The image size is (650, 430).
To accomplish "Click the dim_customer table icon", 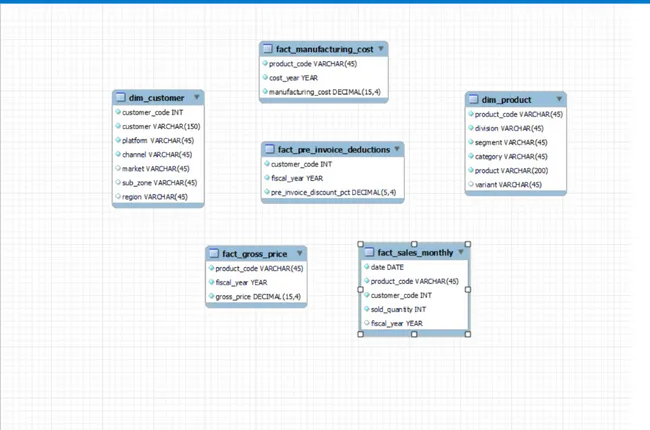I will (121, 98).
